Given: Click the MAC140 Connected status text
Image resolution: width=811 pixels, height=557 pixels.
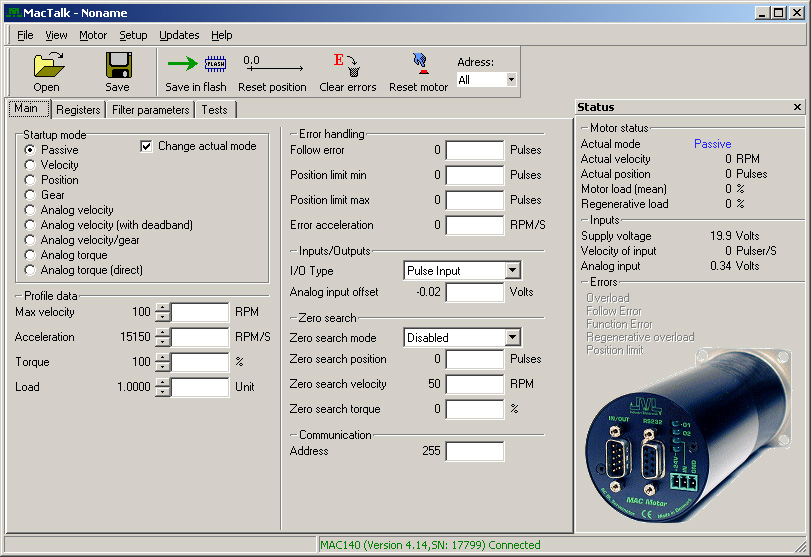Looking at the screenshot, I should pyautogui.click(x=430, y=545).
